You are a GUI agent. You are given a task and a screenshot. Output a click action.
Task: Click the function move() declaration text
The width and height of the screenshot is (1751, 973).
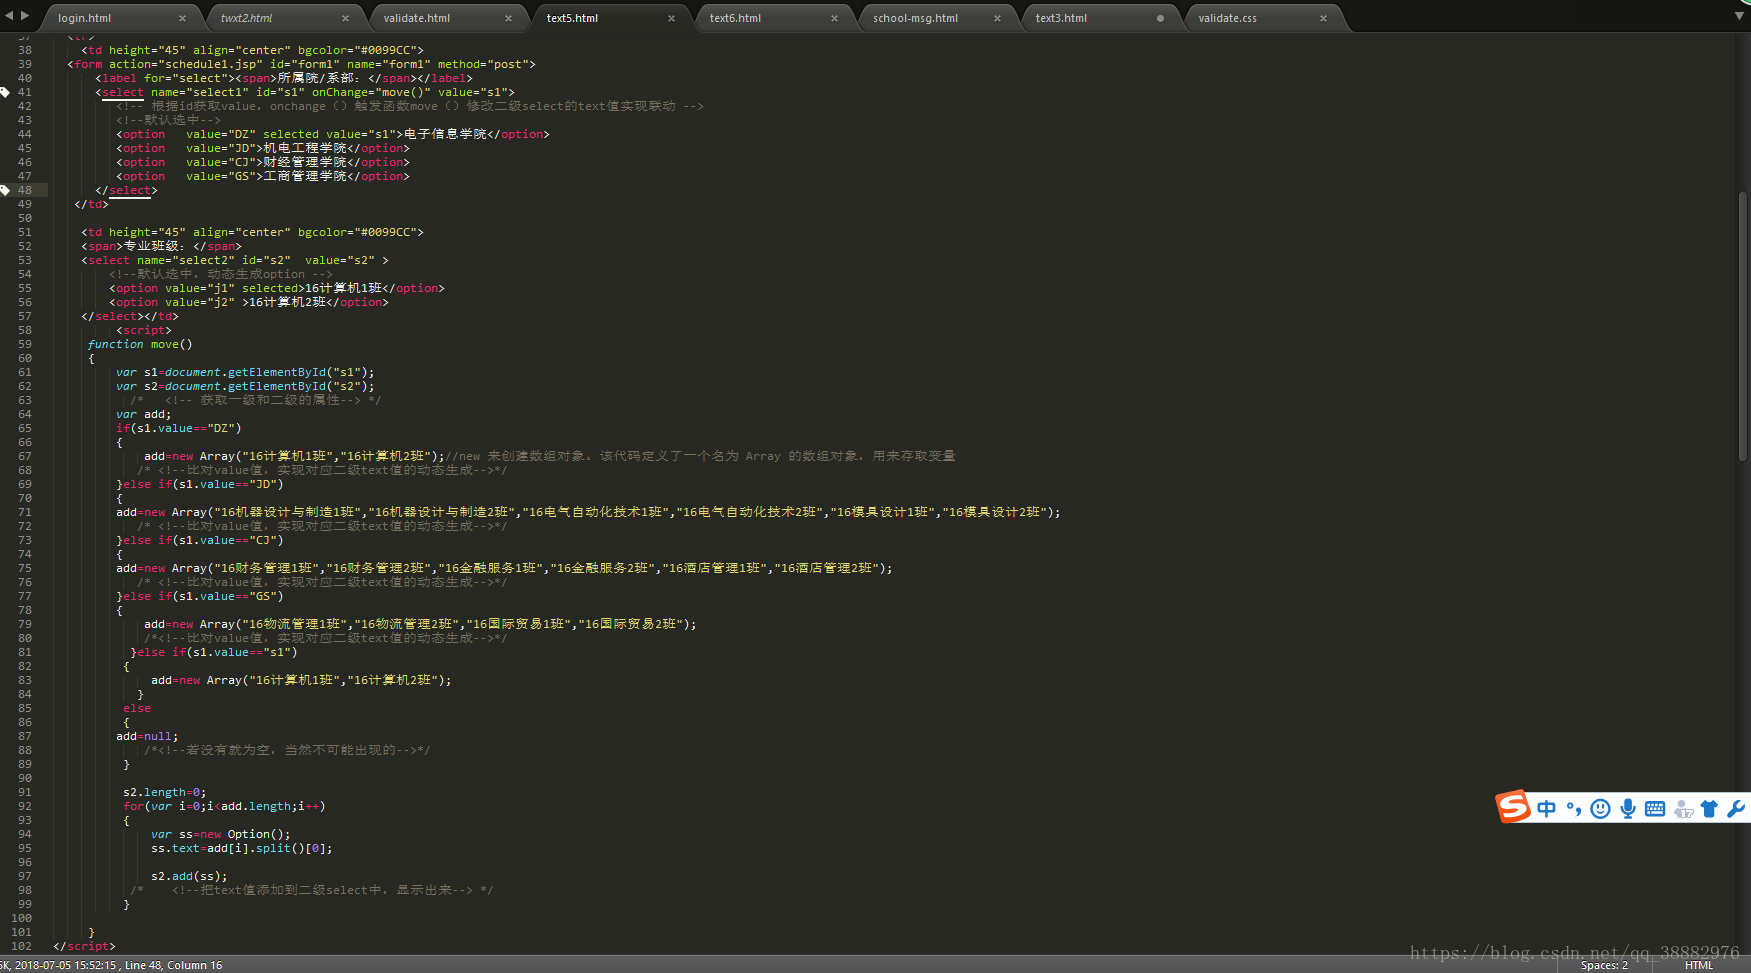pyautogui.click(x=140, y=344)
